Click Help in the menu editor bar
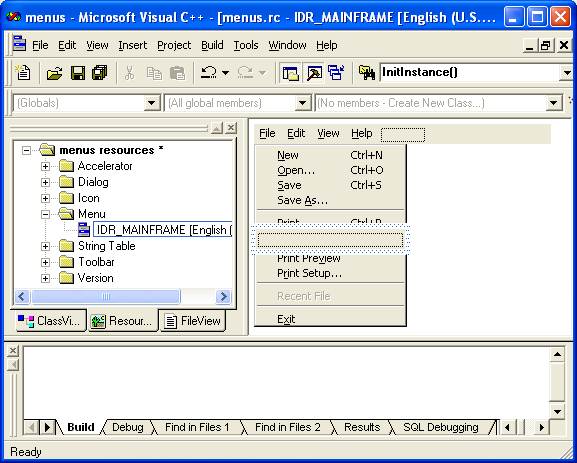This screenshot has width=577, height=463. coord(361,133)
